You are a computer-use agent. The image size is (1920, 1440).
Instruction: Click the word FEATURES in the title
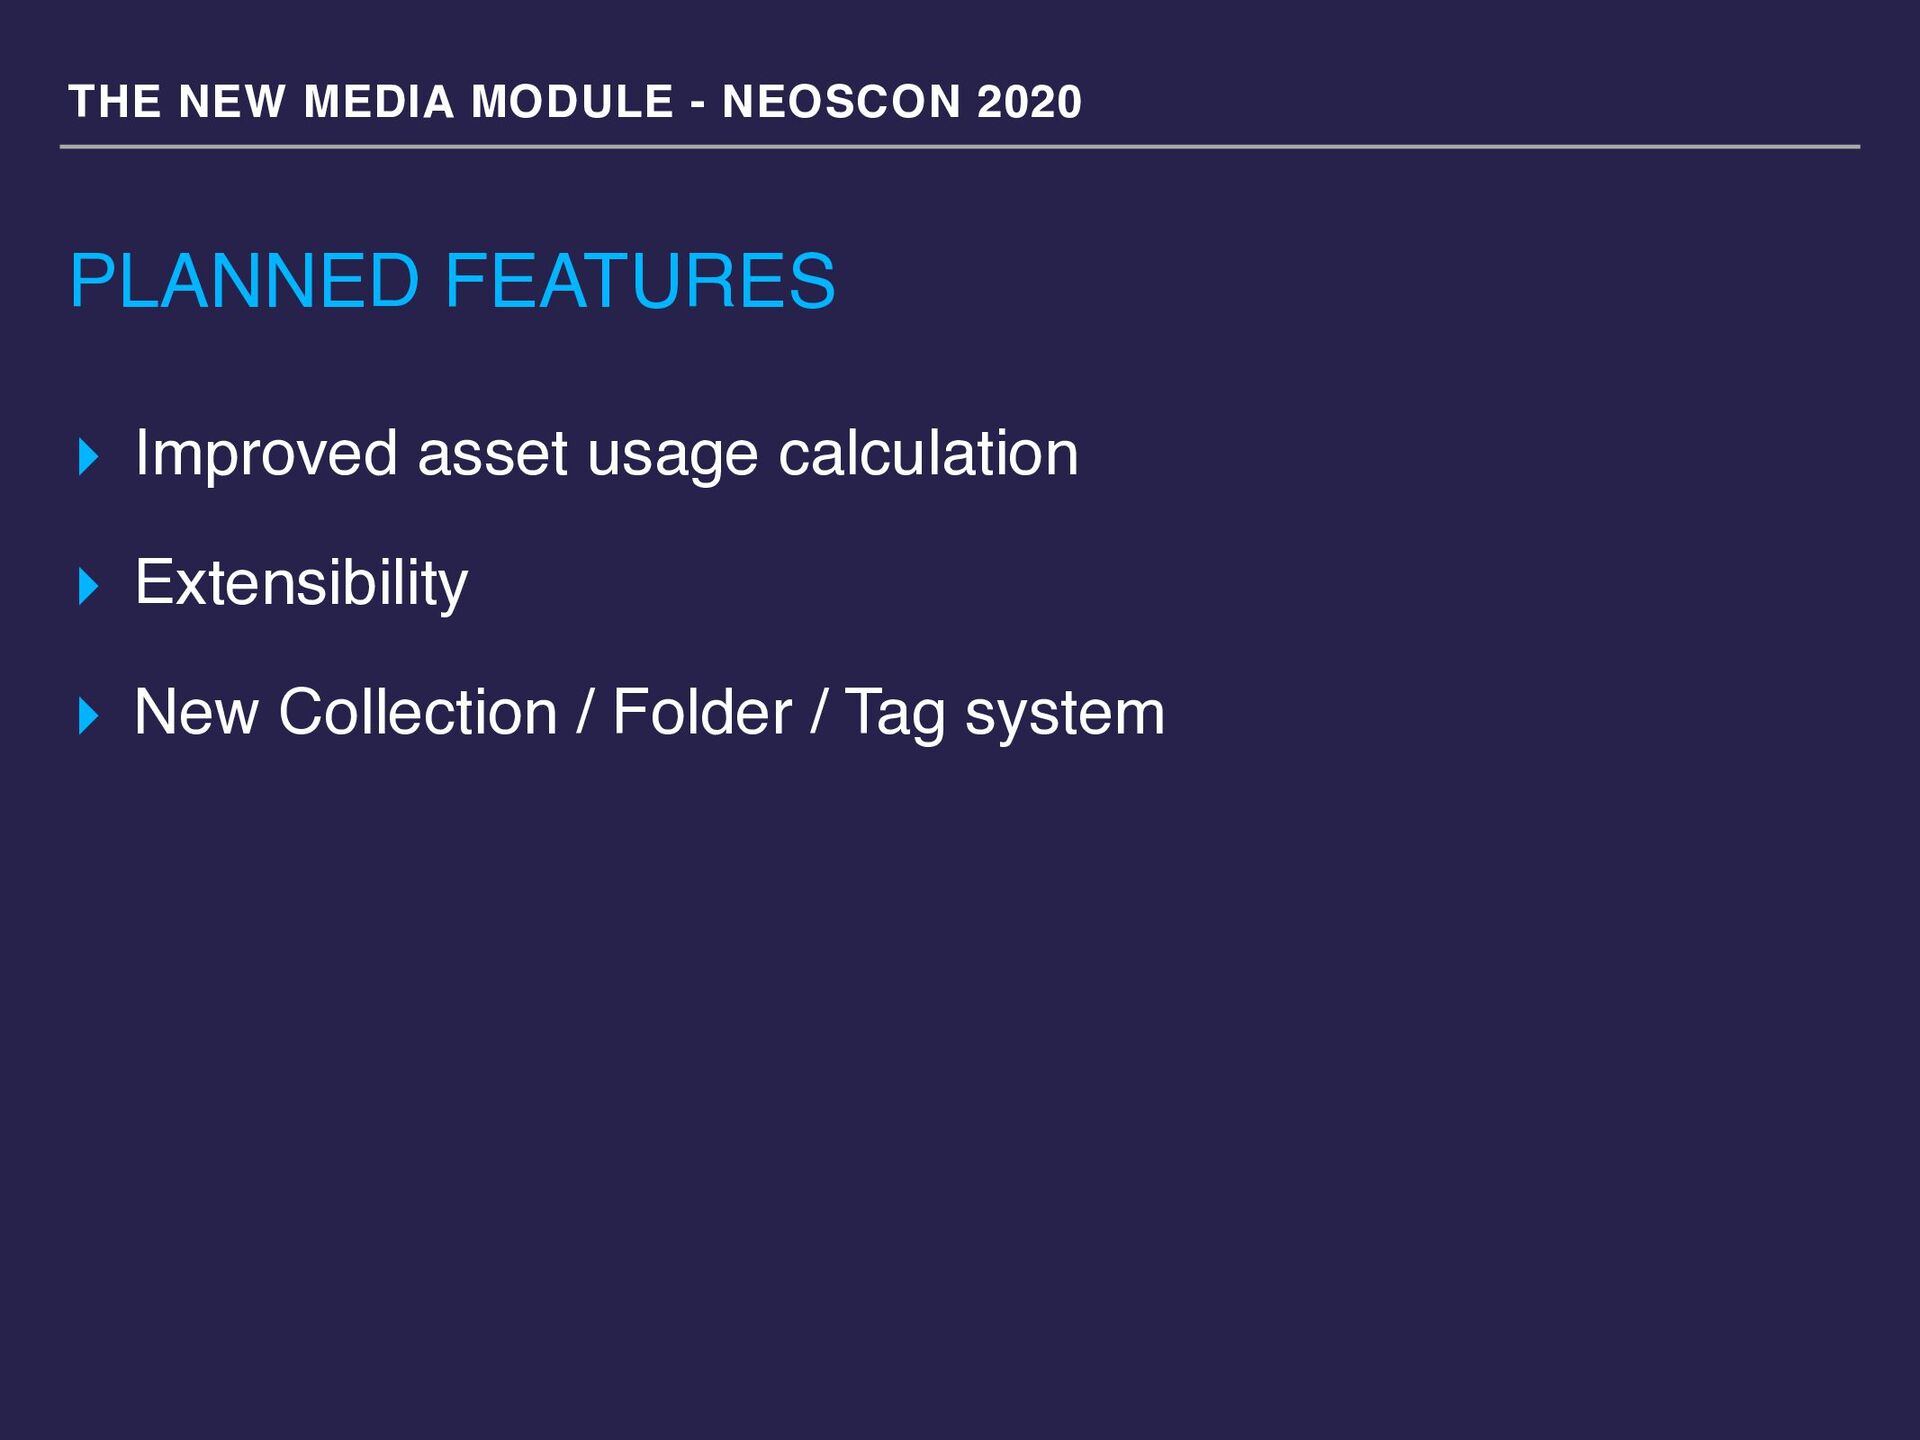tap(640, 281)
